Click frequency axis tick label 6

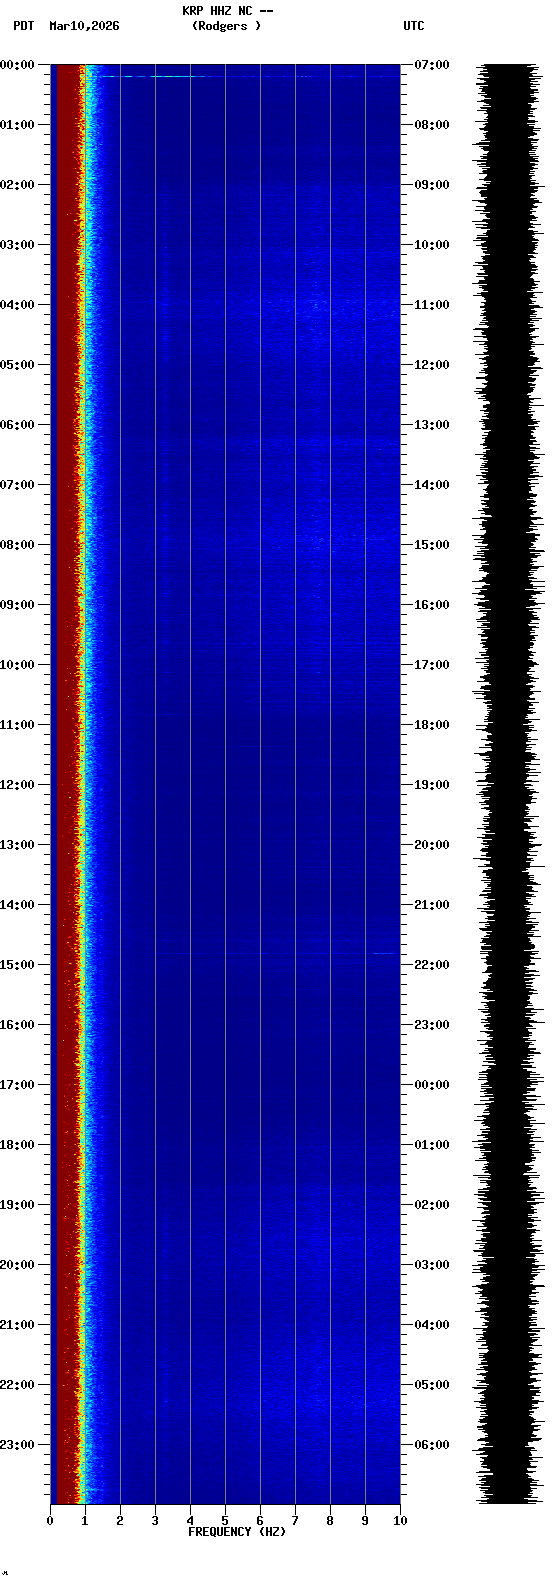click(x=260, y=1521)
